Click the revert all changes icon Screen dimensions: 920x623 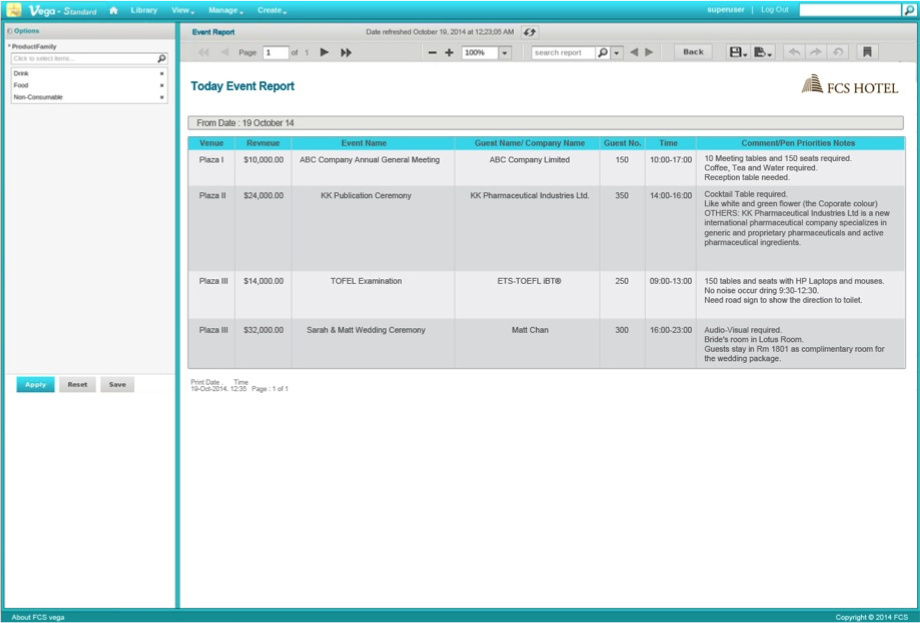coord(838,52)
